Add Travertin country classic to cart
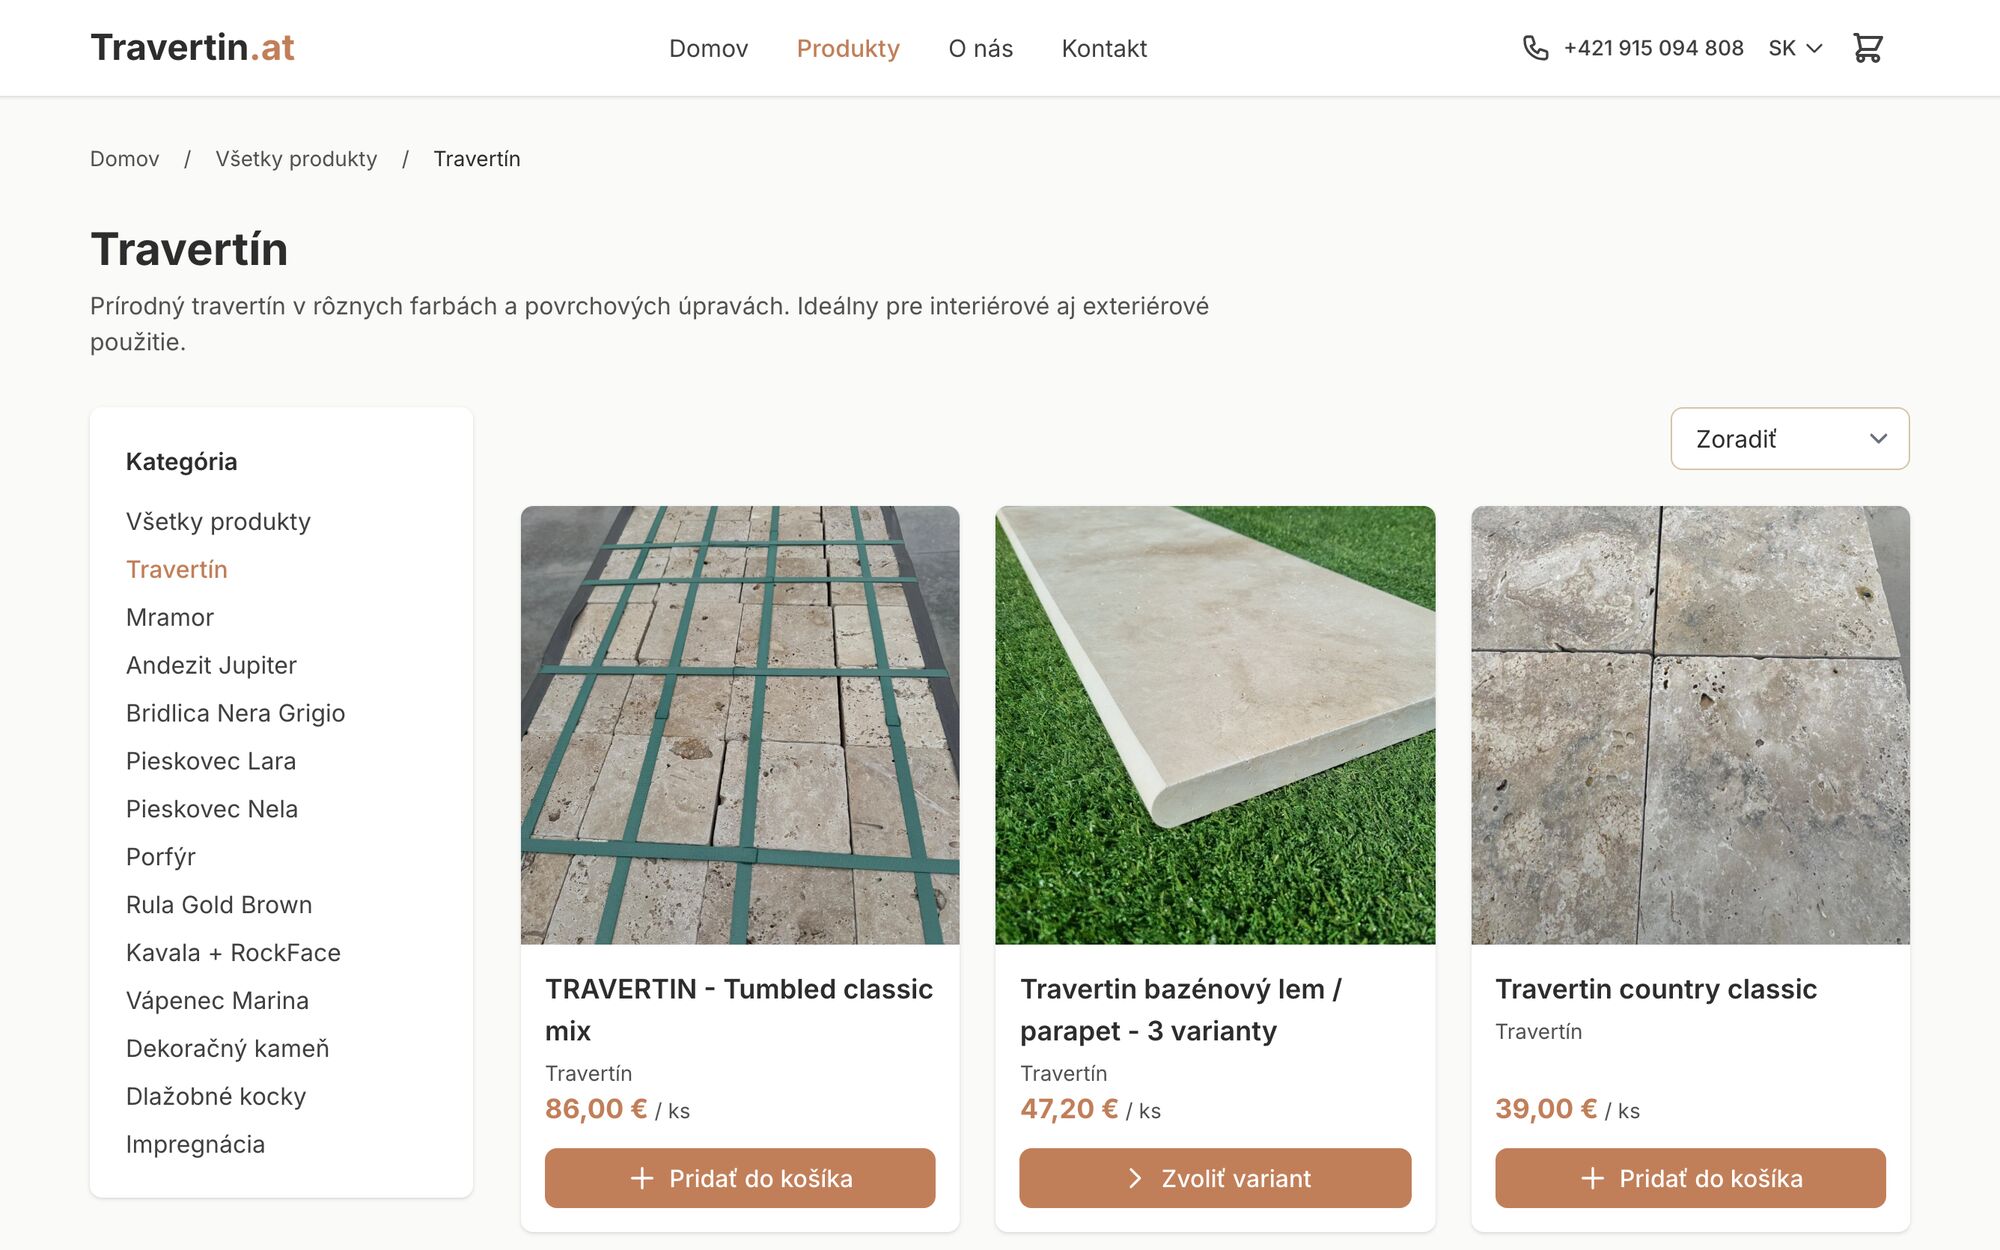The image size is (2000, 1250). (x=1690, y=1178)
